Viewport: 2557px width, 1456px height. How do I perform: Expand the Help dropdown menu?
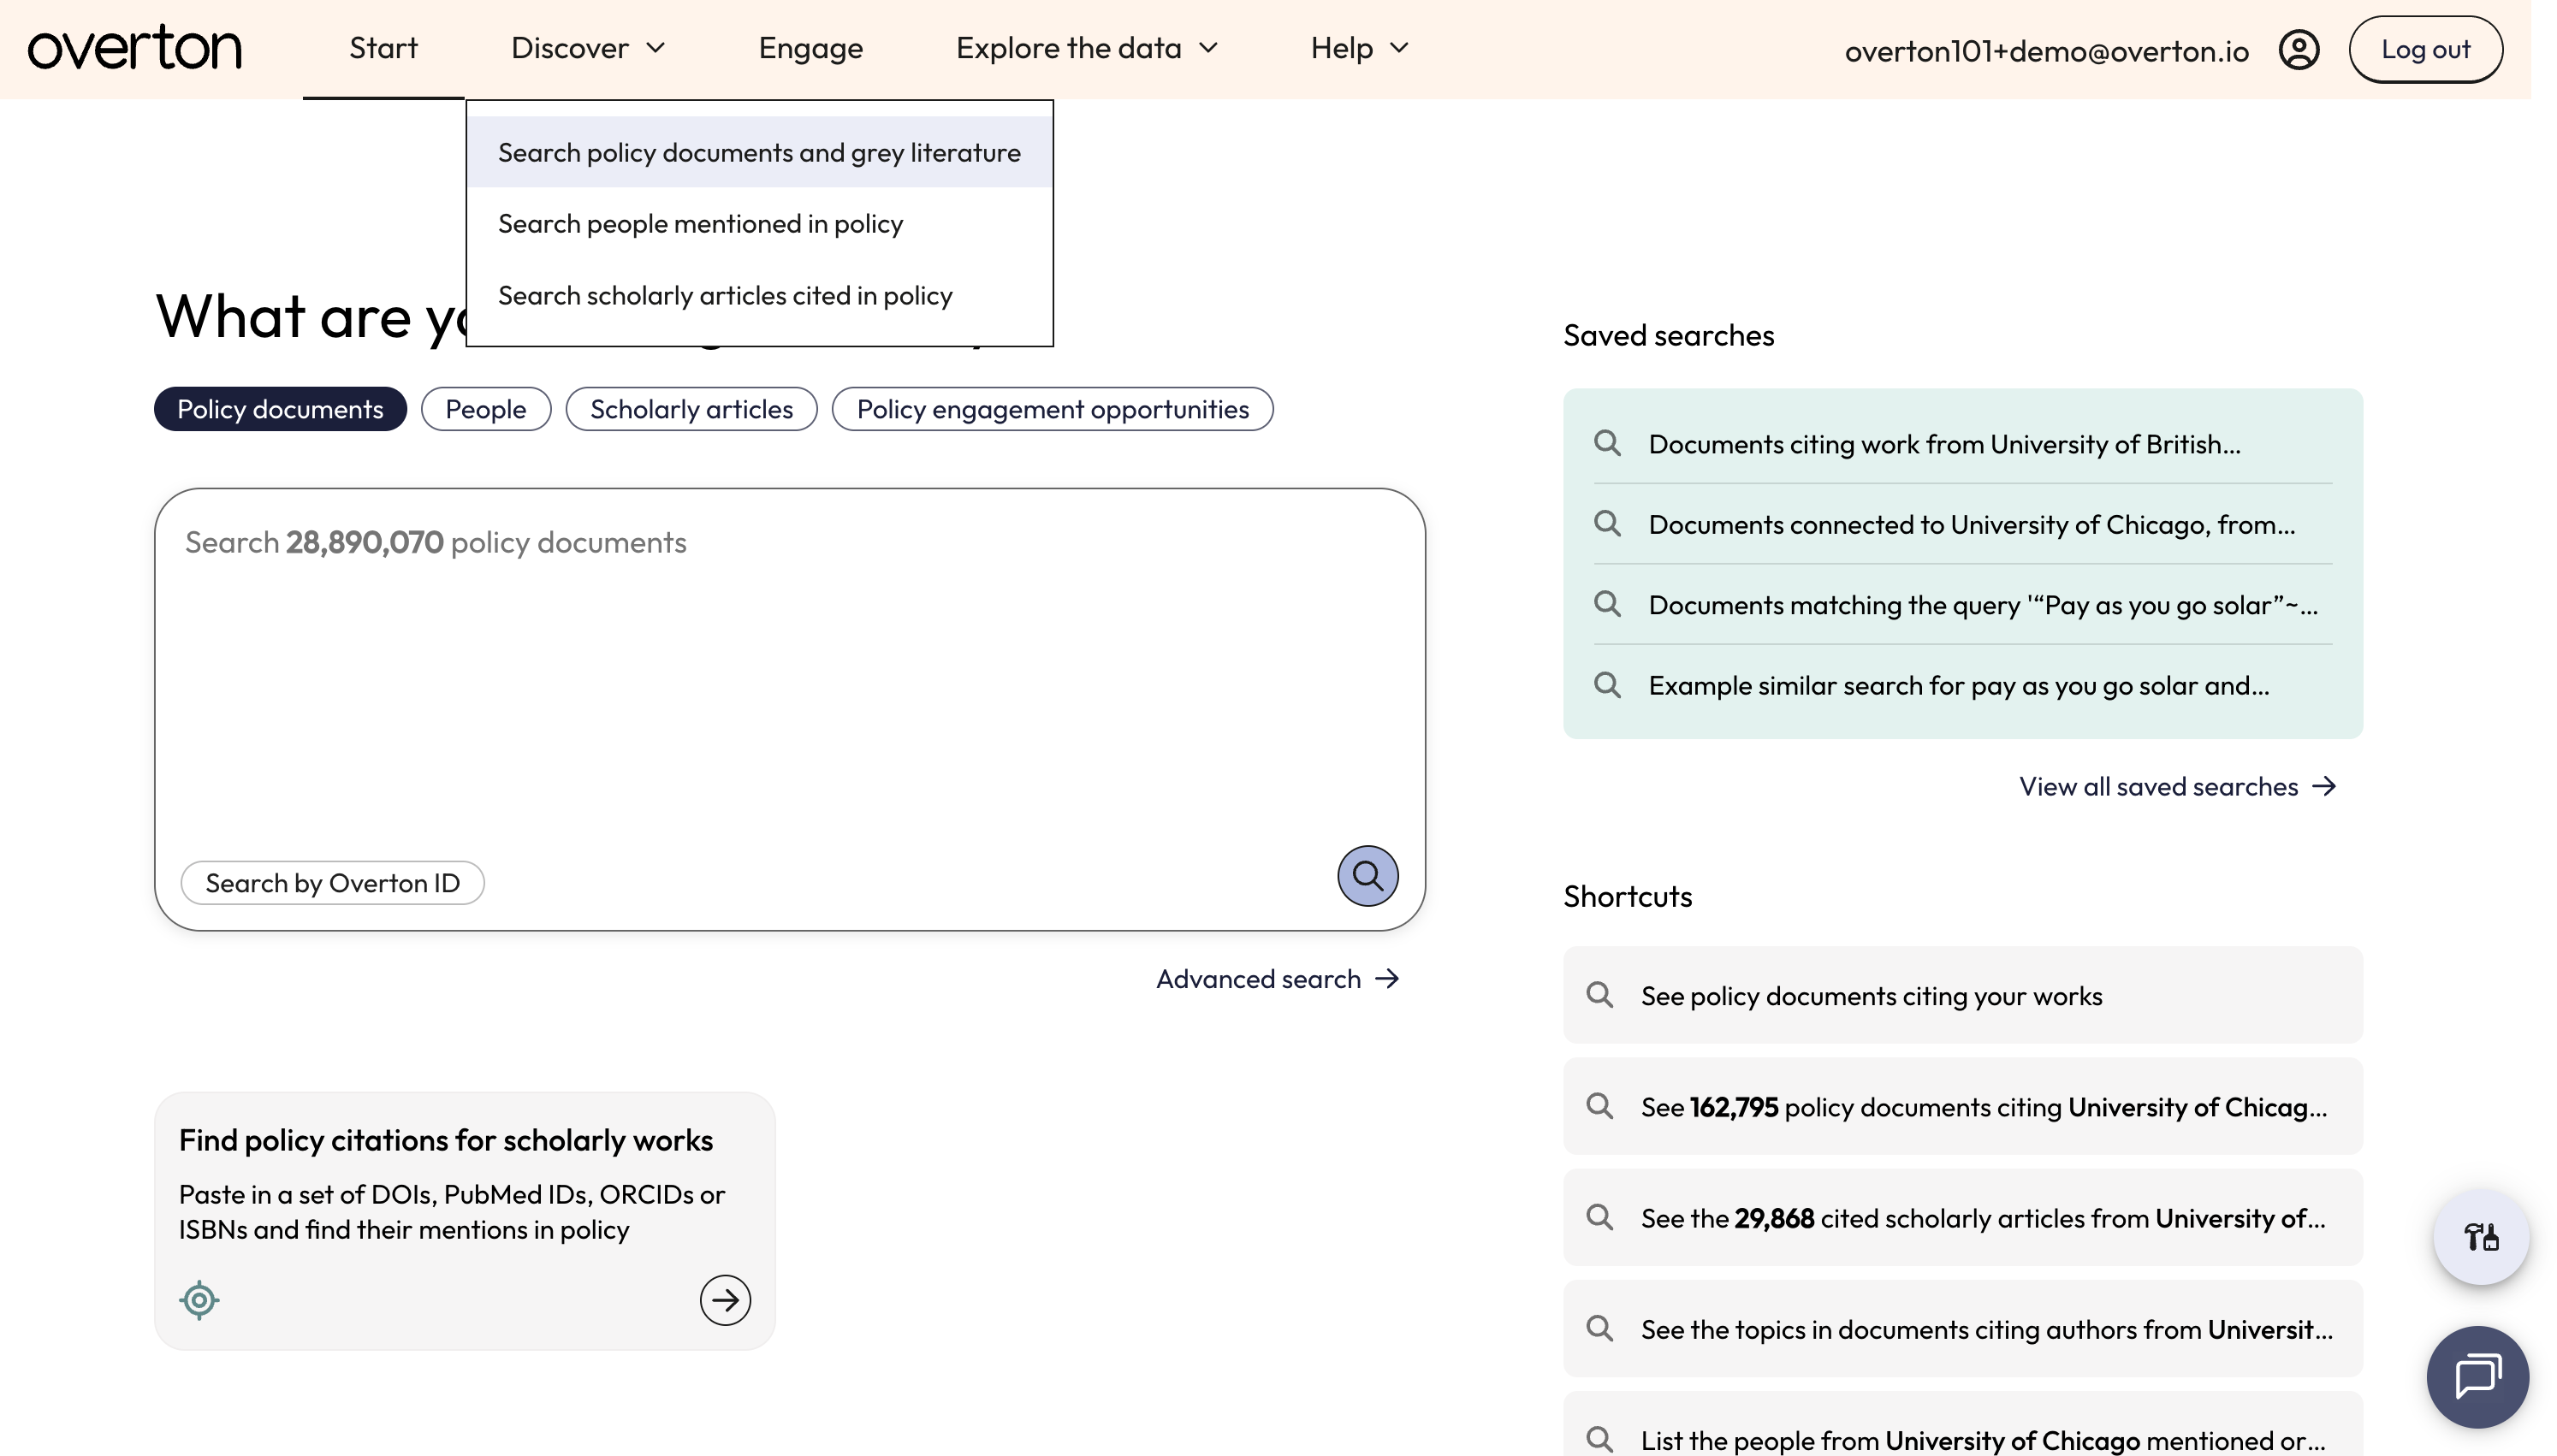[x=1359, y=48]
